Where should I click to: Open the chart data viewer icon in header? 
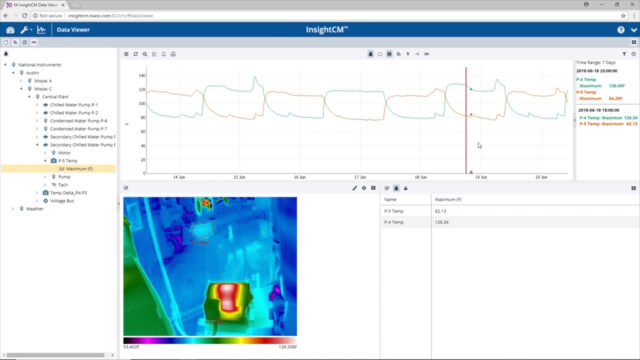coord(41,30)
